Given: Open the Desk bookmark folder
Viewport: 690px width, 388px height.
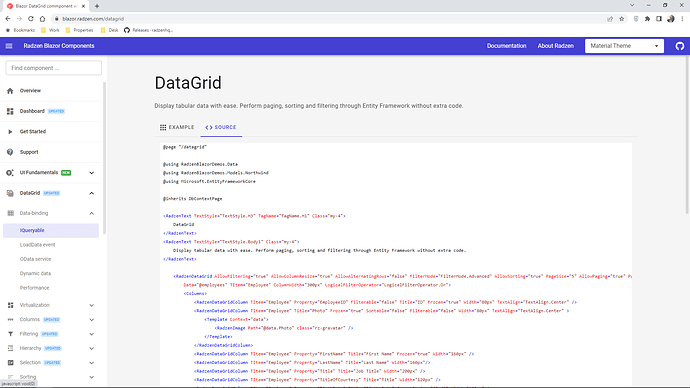Looking at the screenshot, I should [110, 30].
